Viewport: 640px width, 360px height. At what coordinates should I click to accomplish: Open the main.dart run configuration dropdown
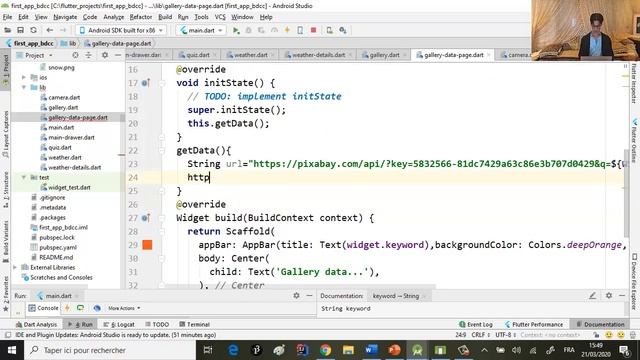tap(201, 30)
